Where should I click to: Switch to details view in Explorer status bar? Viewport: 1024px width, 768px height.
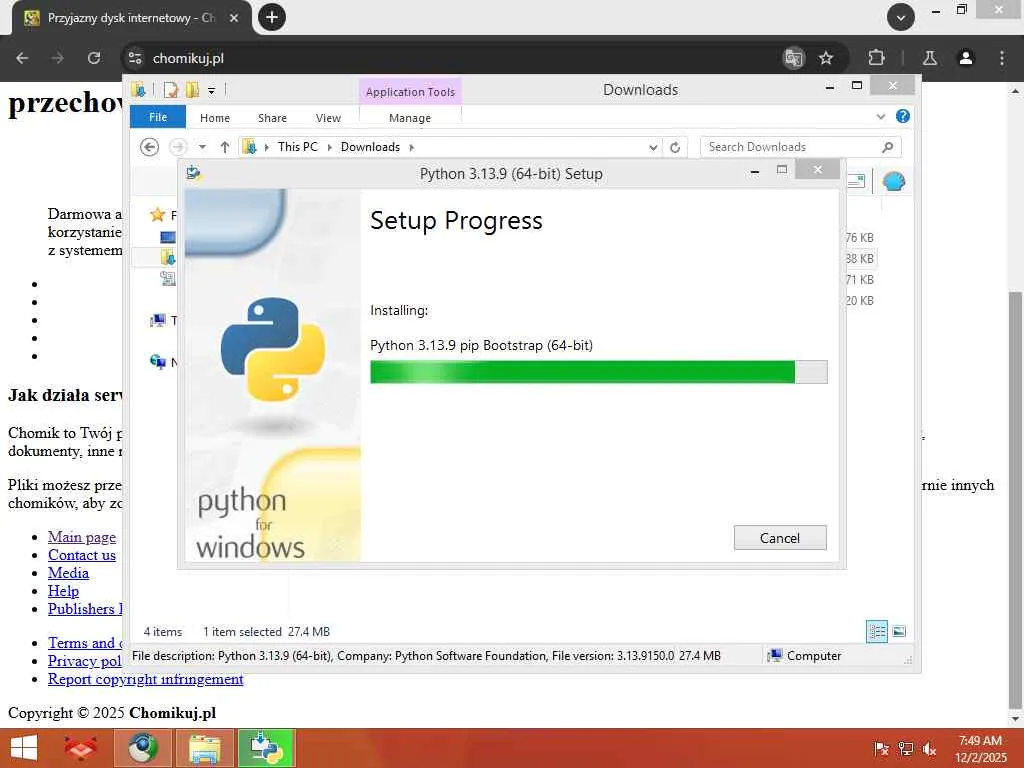(x=876, y=631)
